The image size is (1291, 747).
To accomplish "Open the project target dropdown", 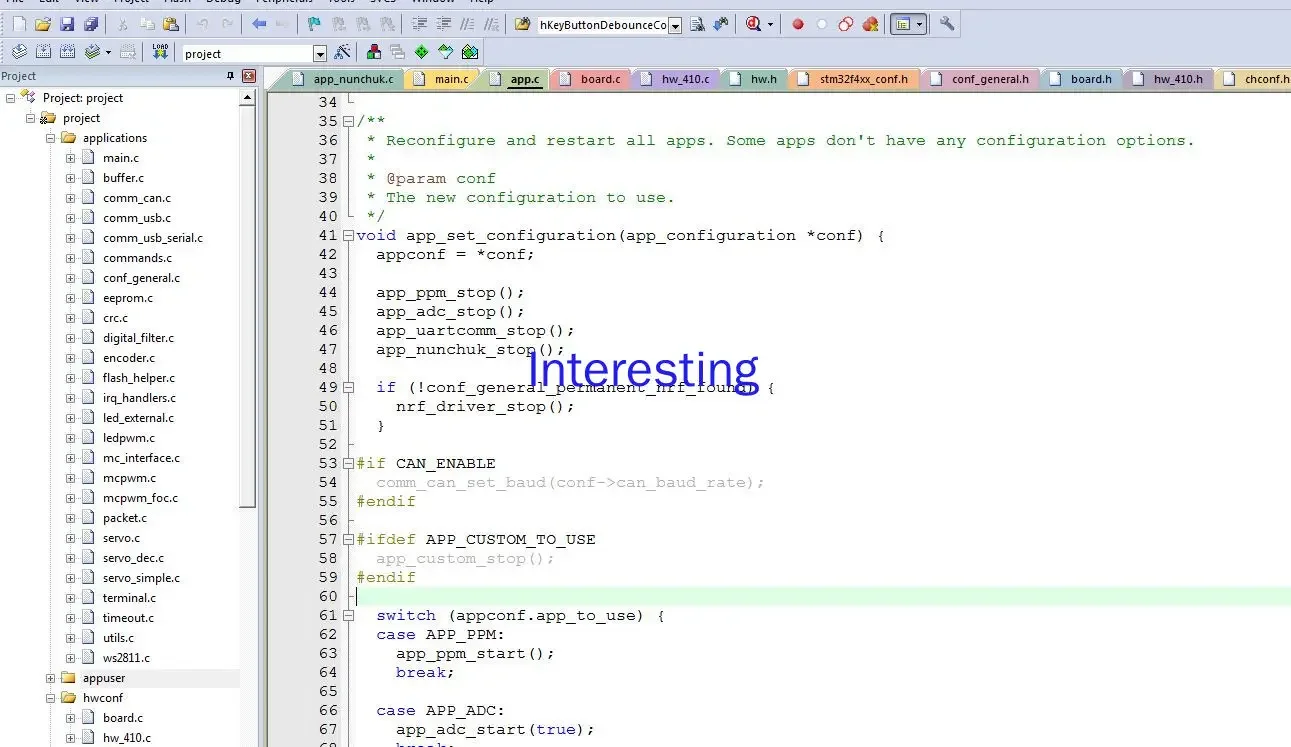I will coord(320,54).
